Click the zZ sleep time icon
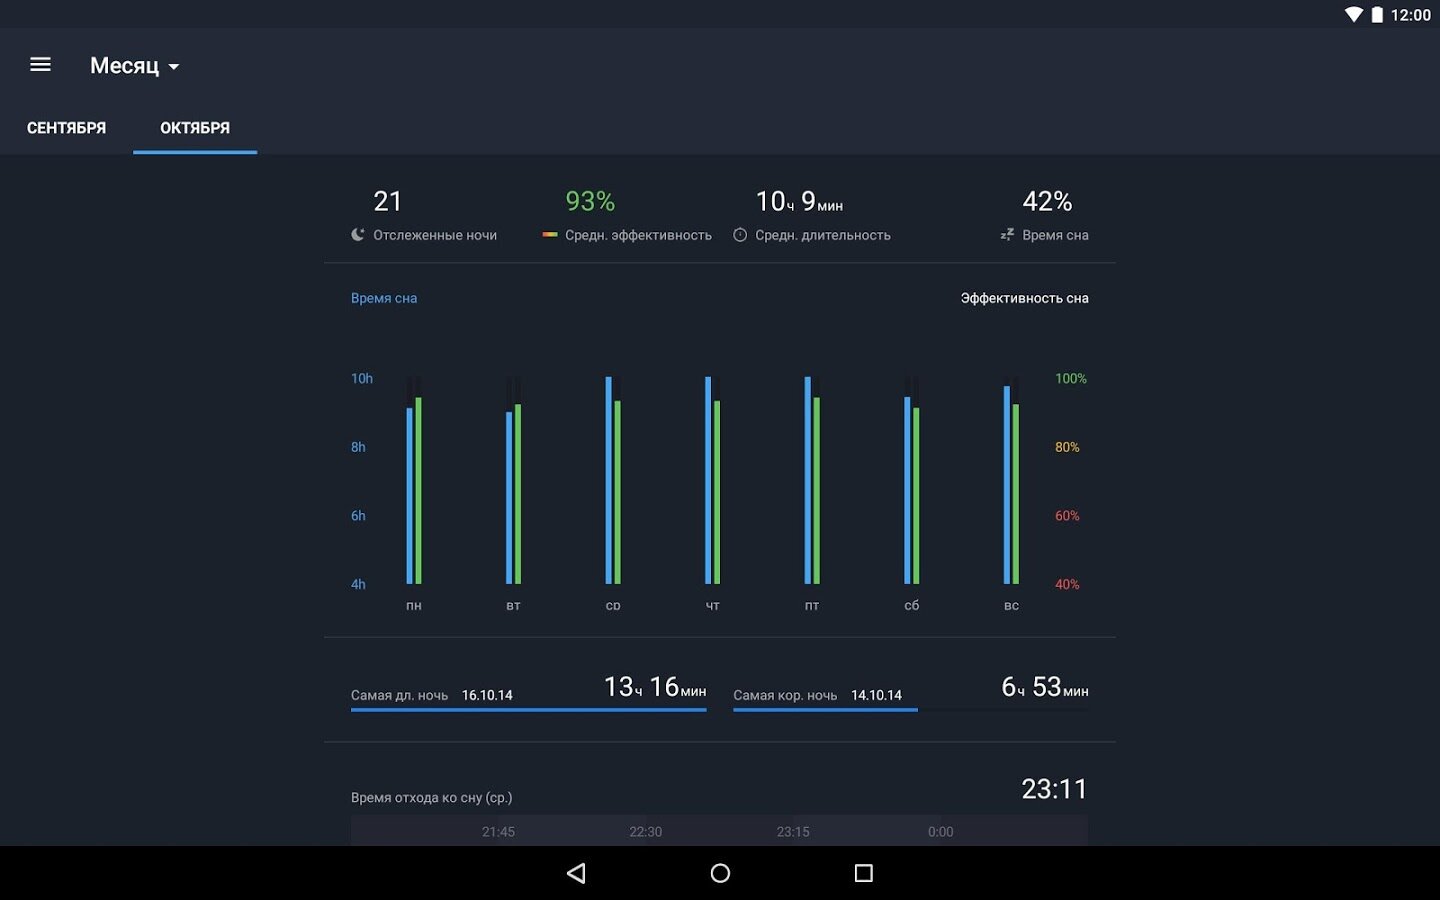The height and width of the screenshot is (900, 1440). [1007, 235]
